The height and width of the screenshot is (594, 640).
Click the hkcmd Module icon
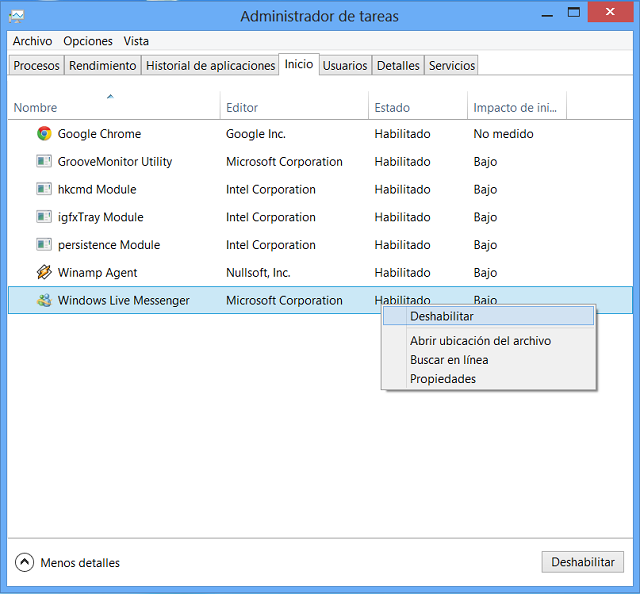point(44,190)
